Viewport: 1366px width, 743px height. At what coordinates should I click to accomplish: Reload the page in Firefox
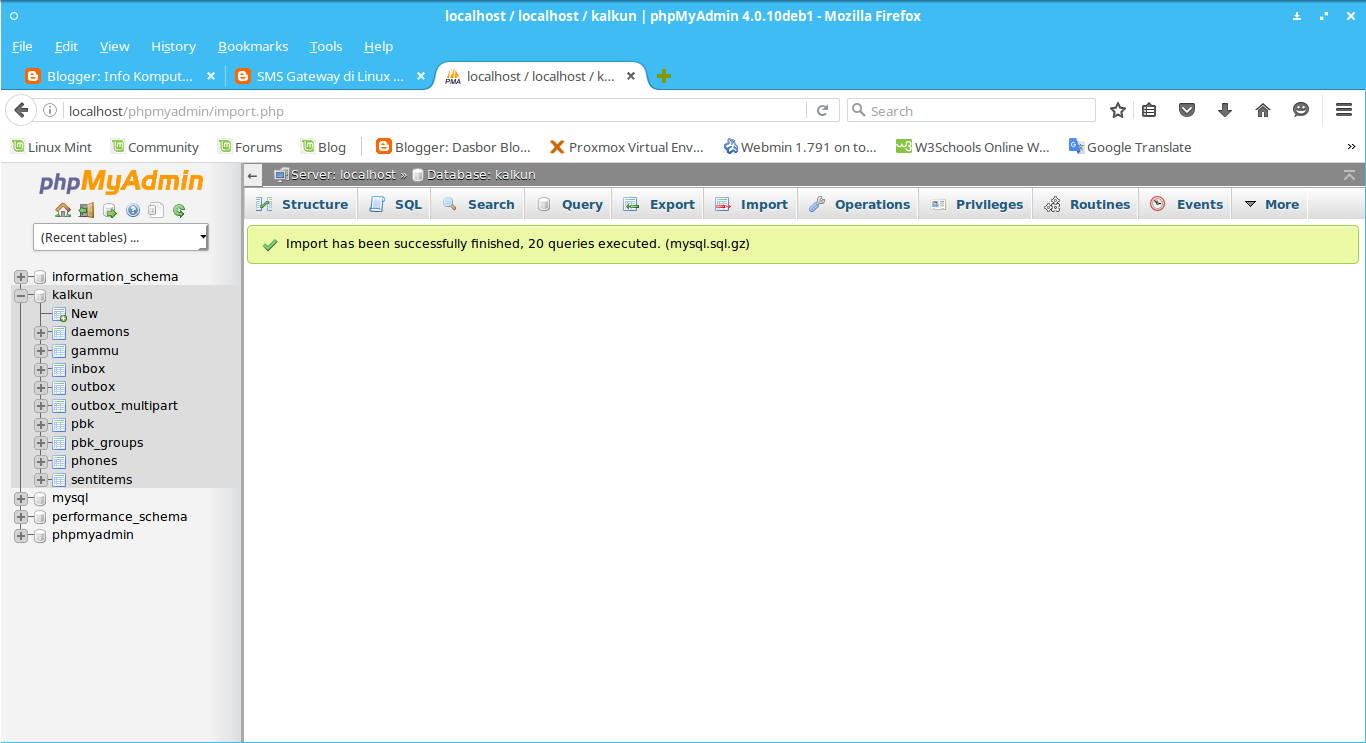tap(823, 111)
